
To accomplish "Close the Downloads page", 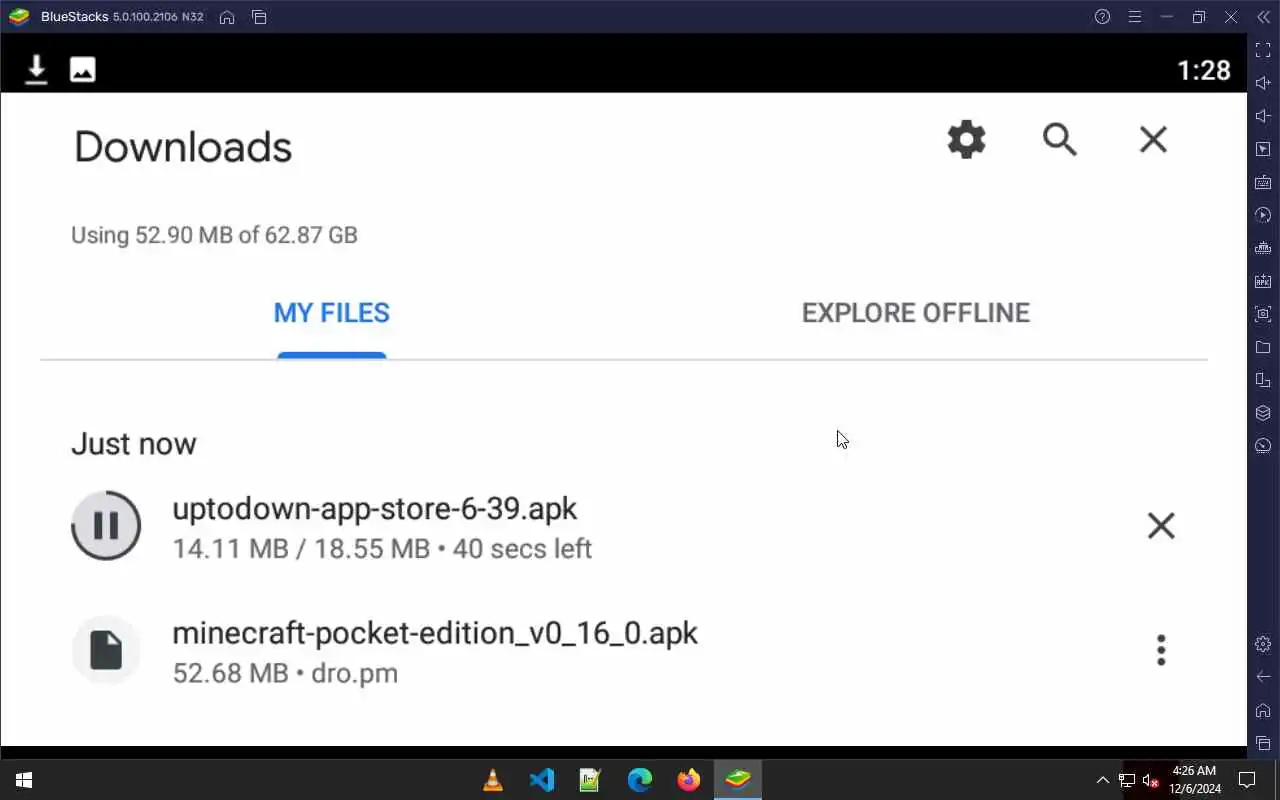I will 1153,140.
